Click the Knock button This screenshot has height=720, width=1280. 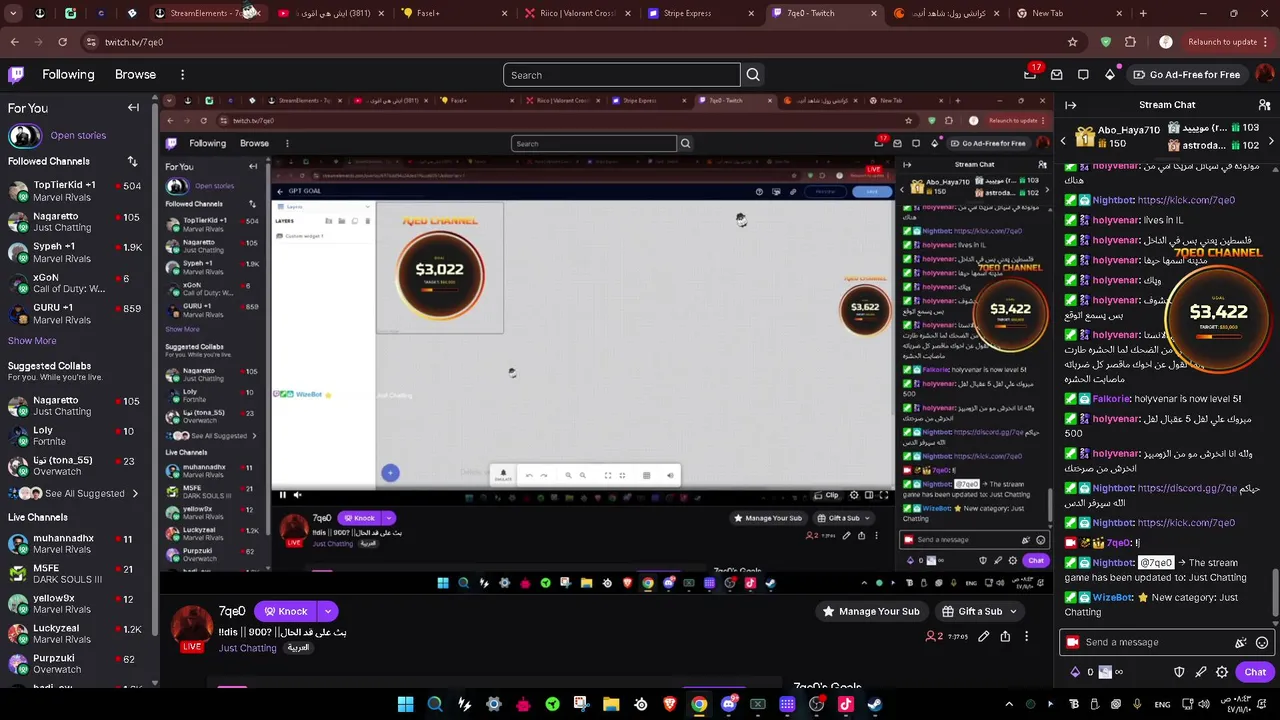click(285, 611)
